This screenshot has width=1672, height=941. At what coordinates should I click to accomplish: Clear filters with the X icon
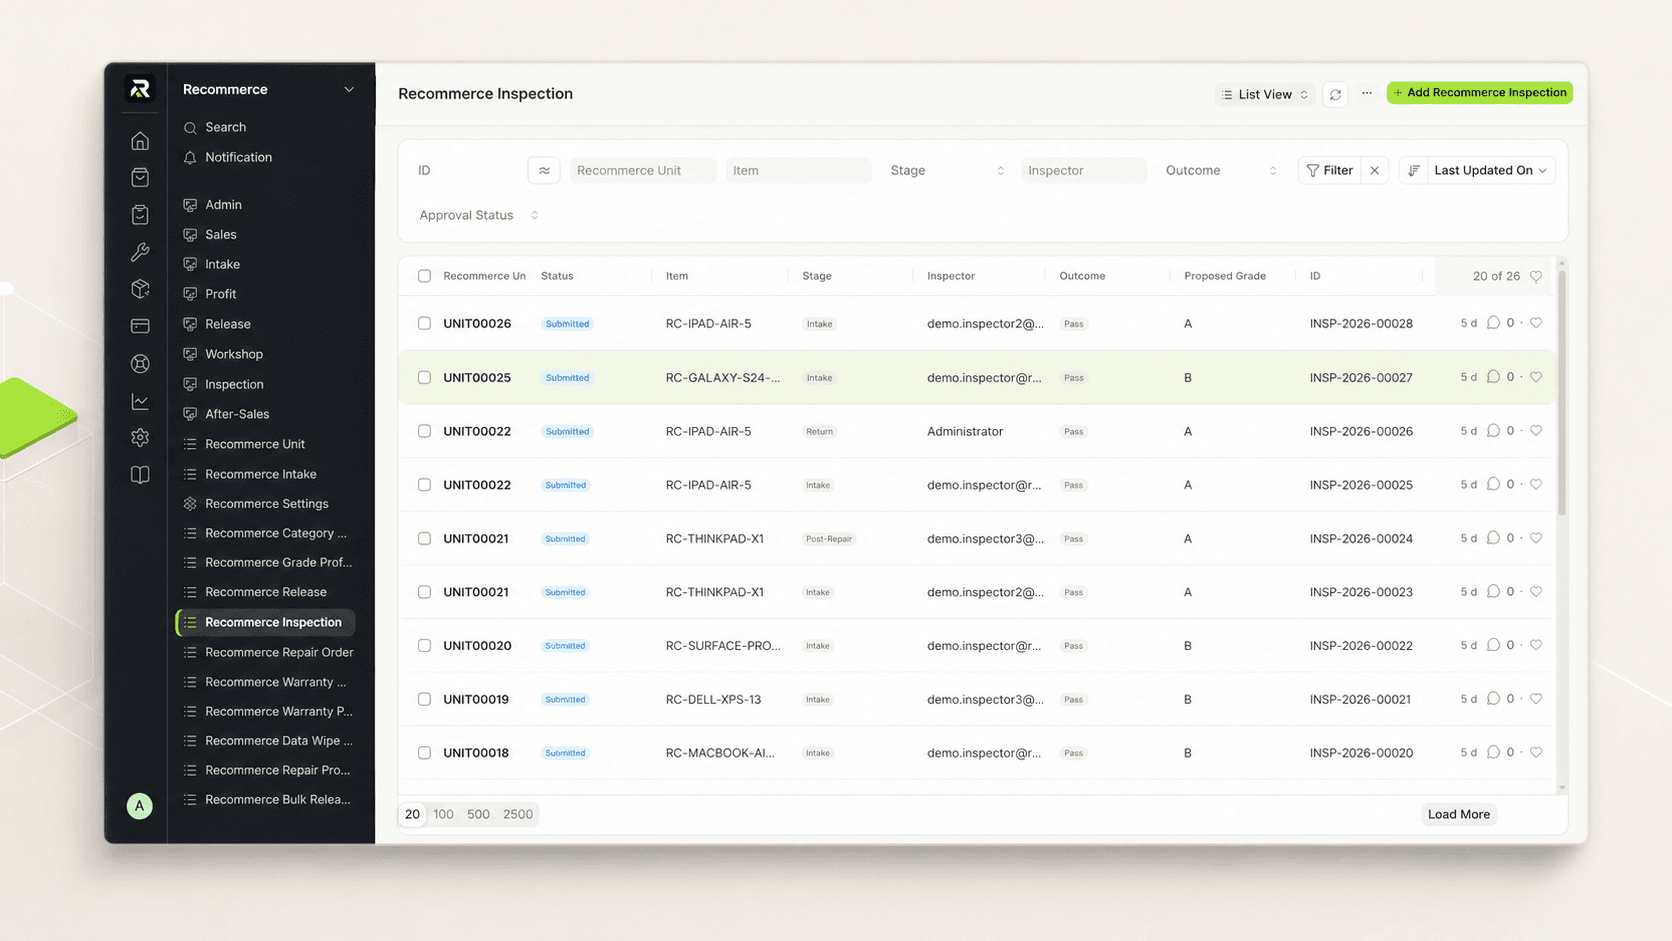point(1375,170)
